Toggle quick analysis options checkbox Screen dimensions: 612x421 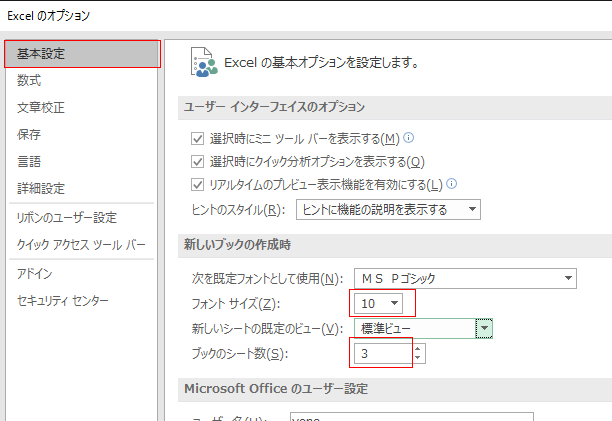pos(196,161)
